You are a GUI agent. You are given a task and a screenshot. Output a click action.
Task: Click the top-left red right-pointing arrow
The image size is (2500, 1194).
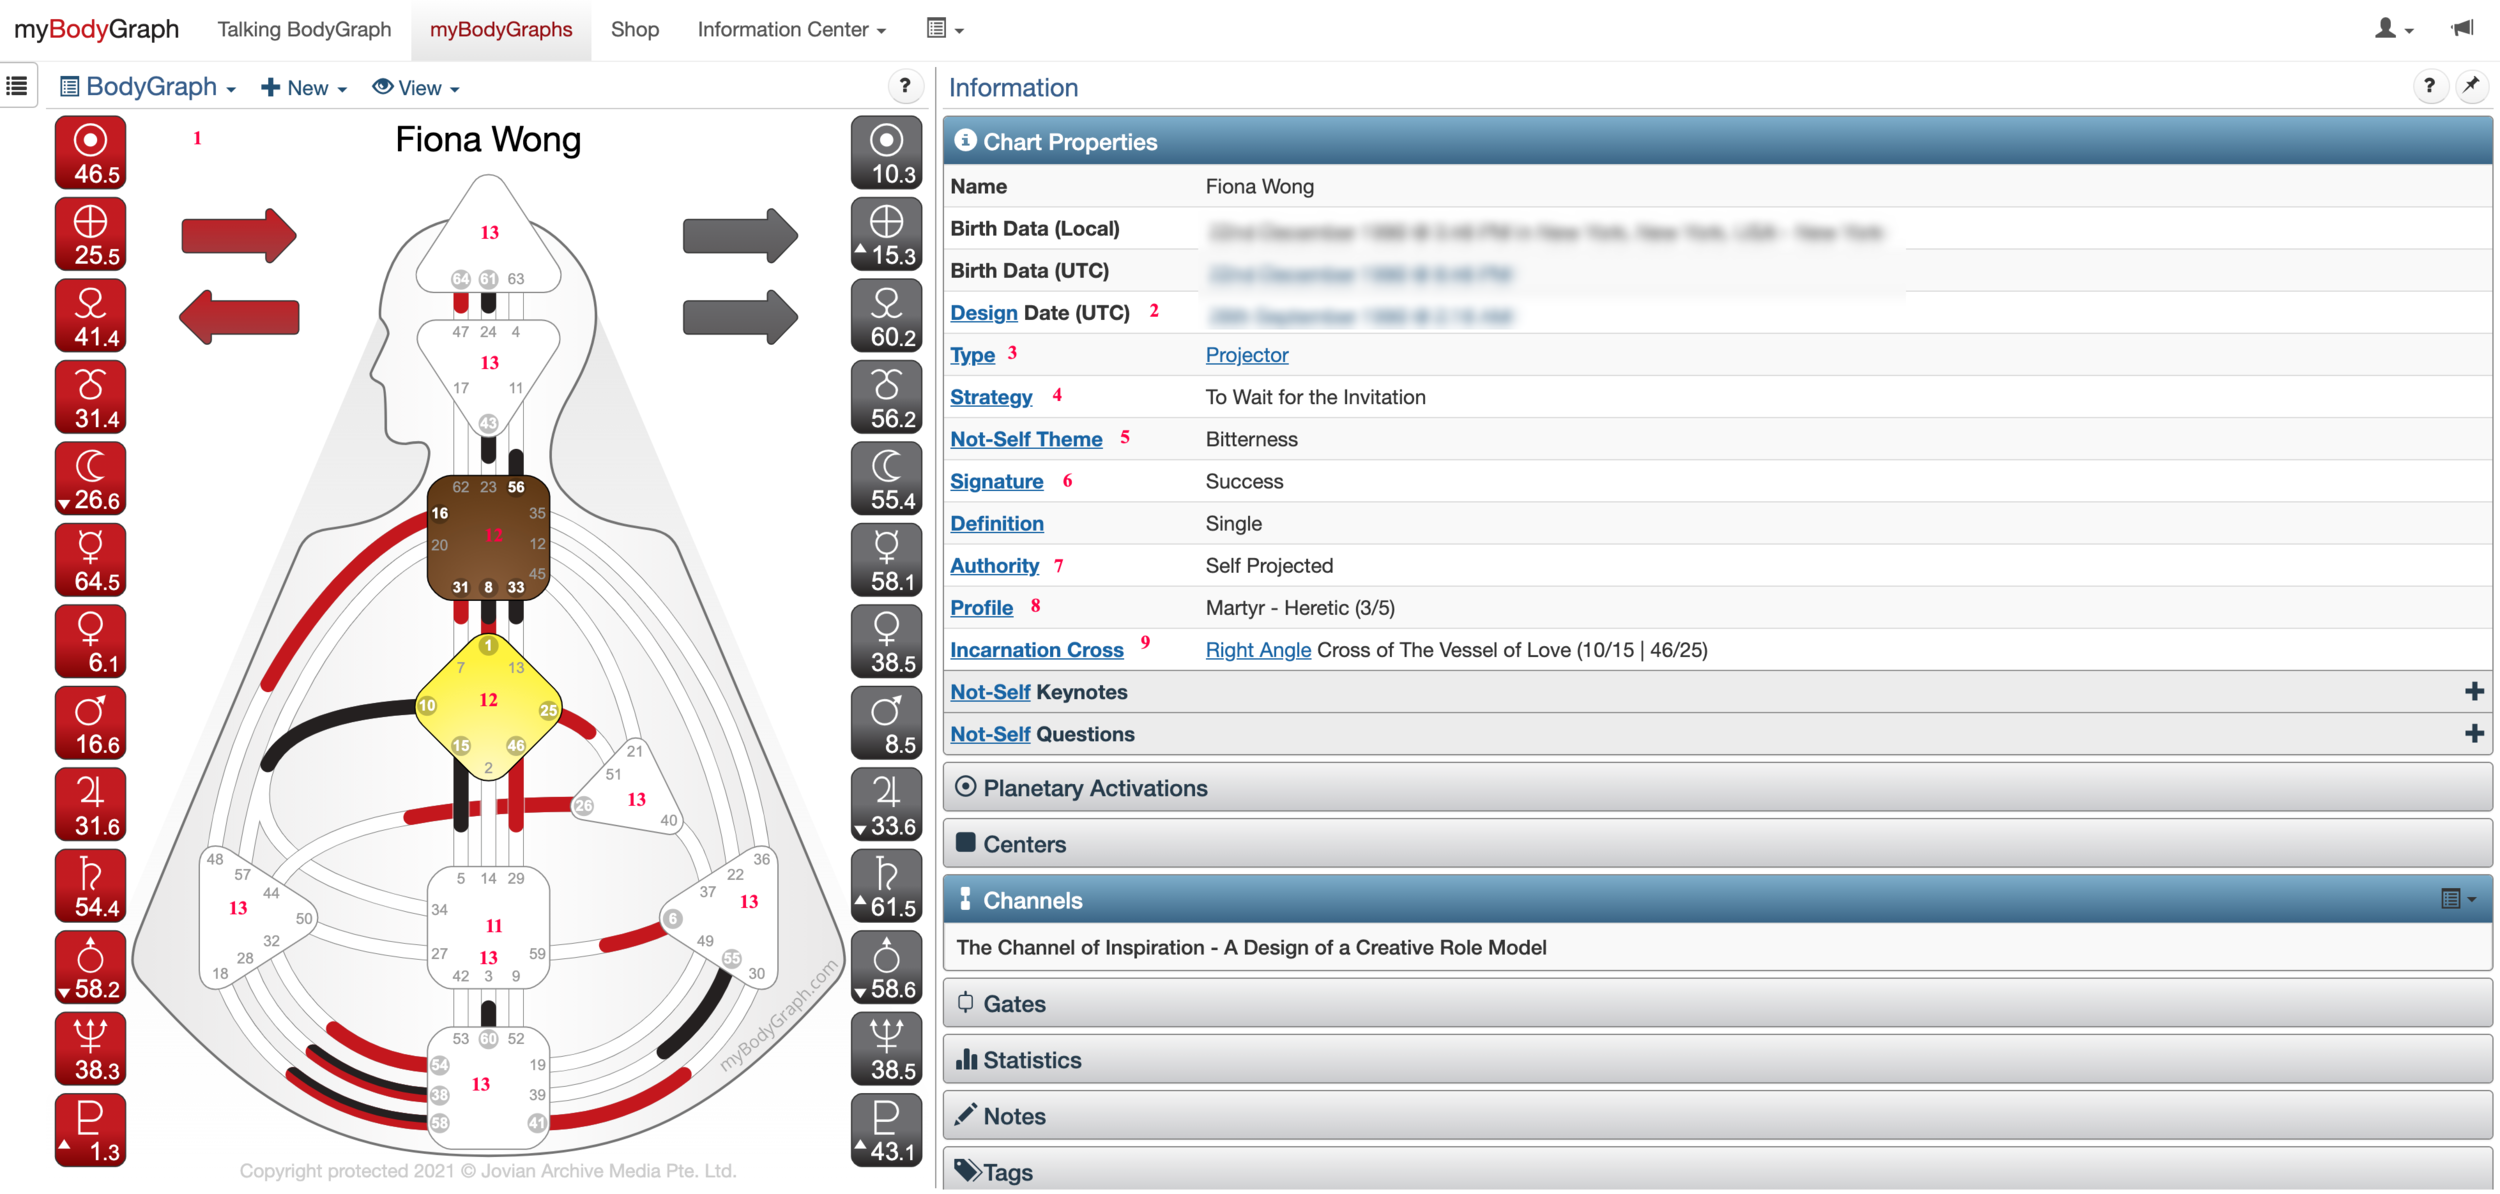238,236
